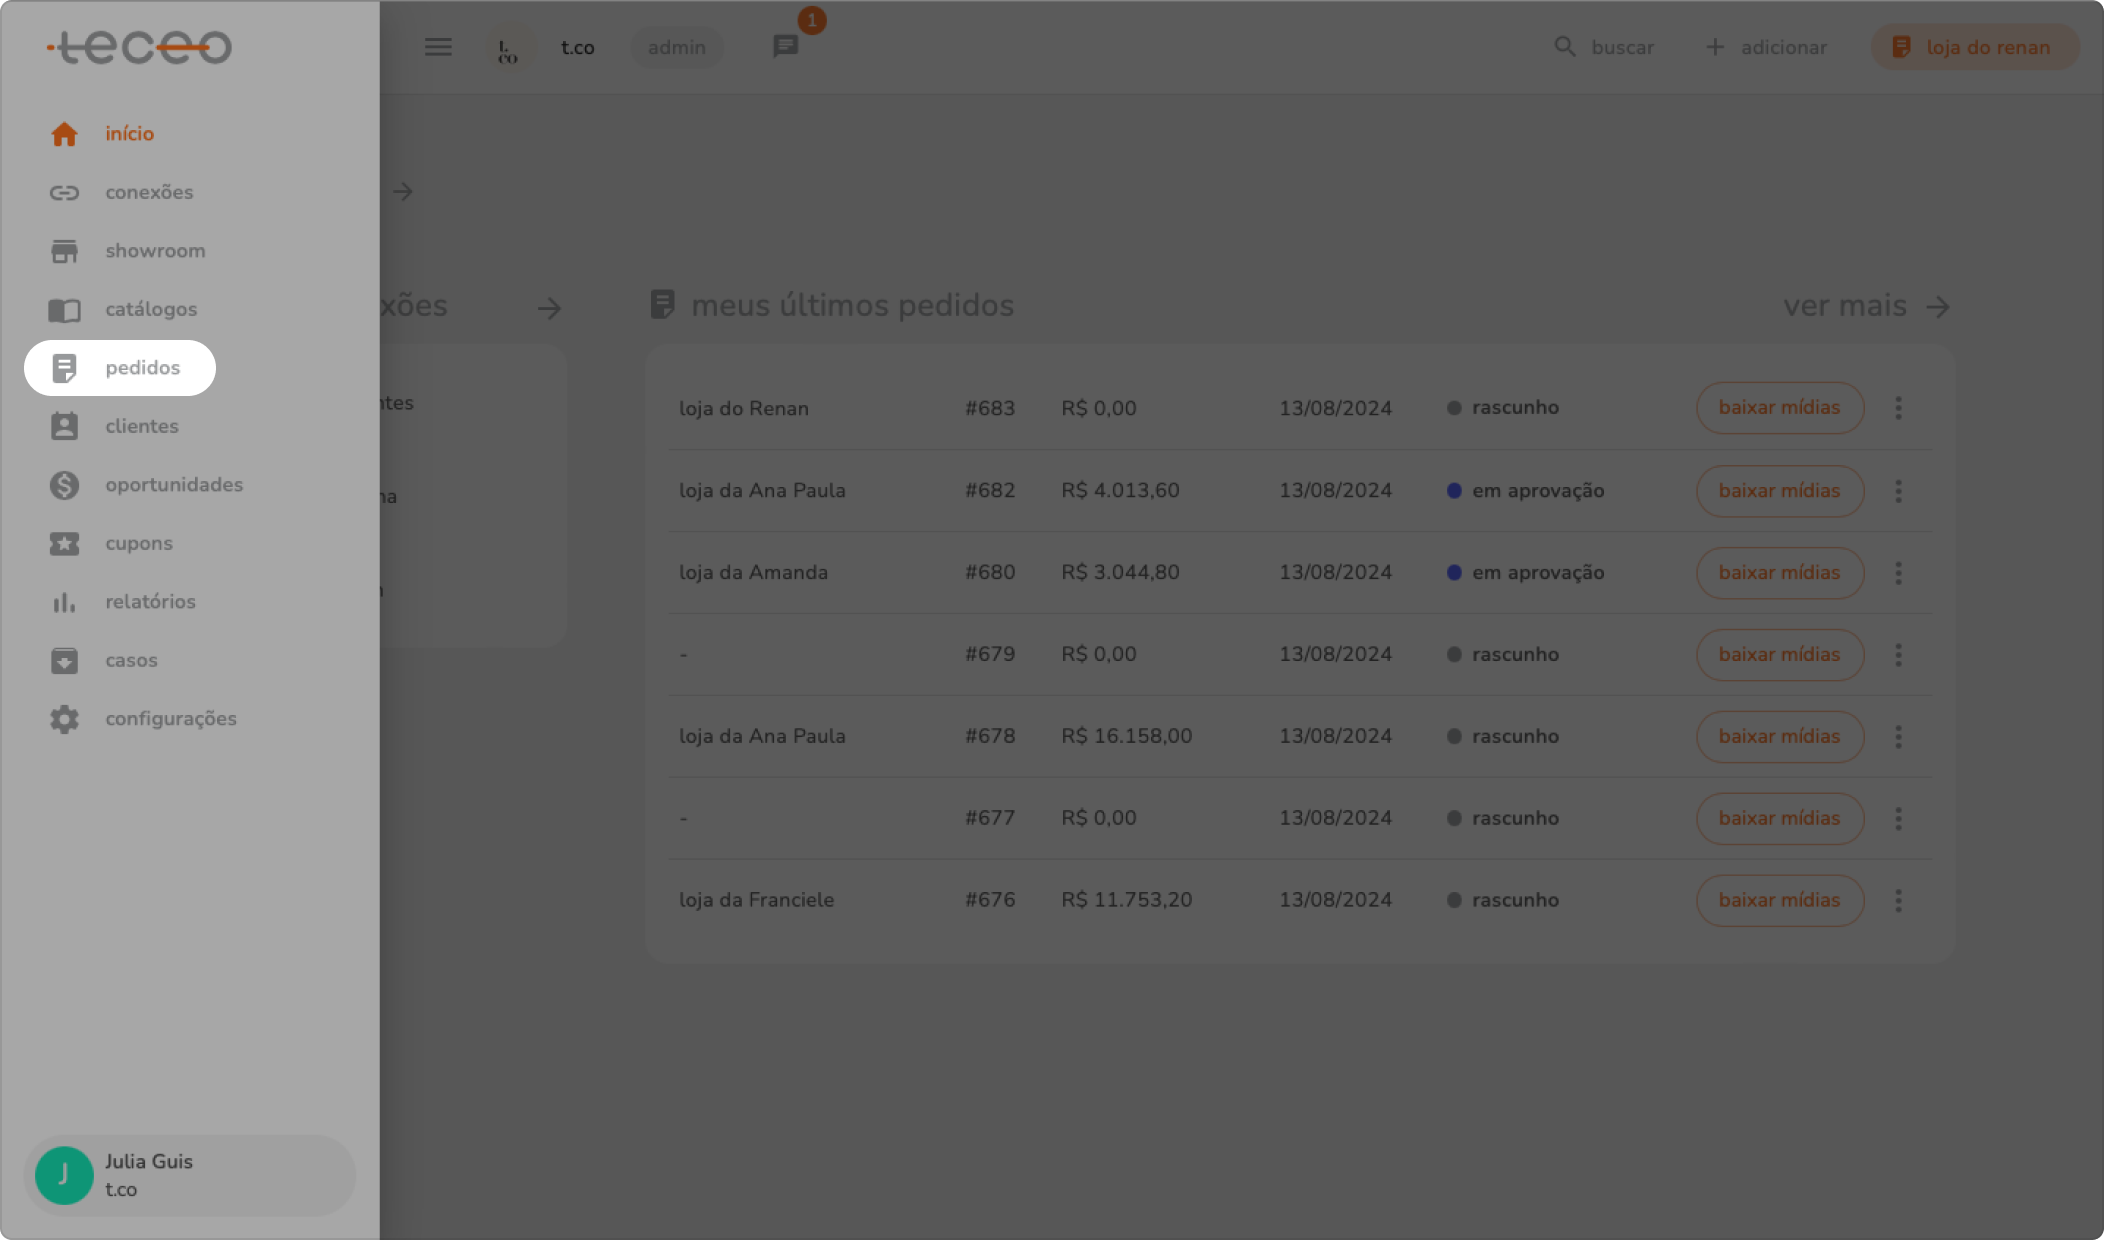Viewport: 2104px width, 1240px height.
Task: Open configurações gear icon
Action: (64, 719)
